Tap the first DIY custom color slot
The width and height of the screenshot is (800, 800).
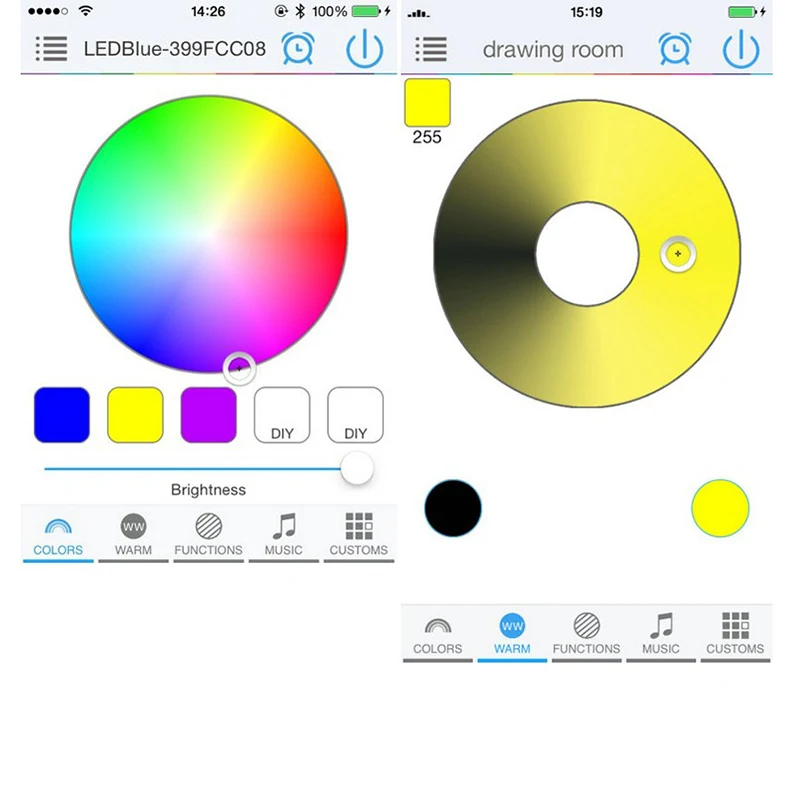(282, 415)
